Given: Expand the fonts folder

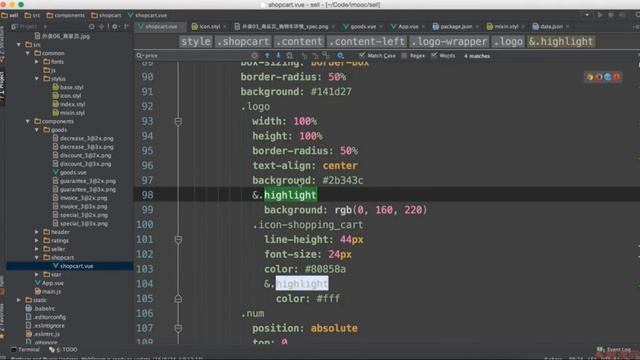Looking at the screenshot, I should click(x=37, y=62).
